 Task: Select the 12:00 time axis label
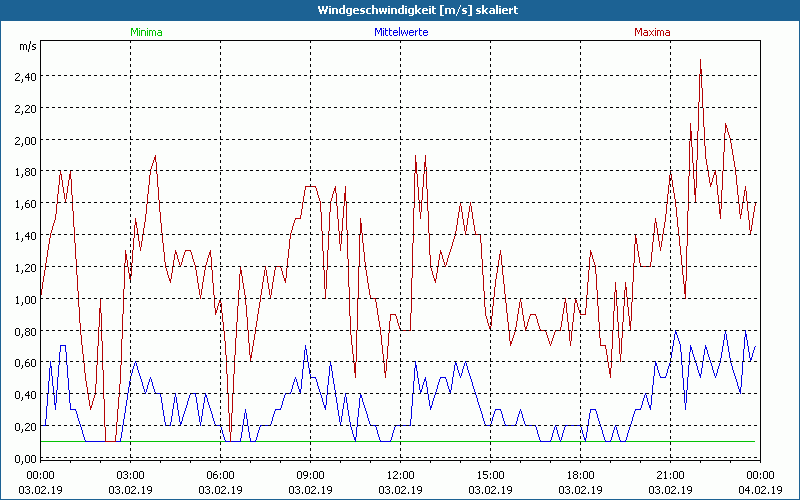tap(401, 475)
